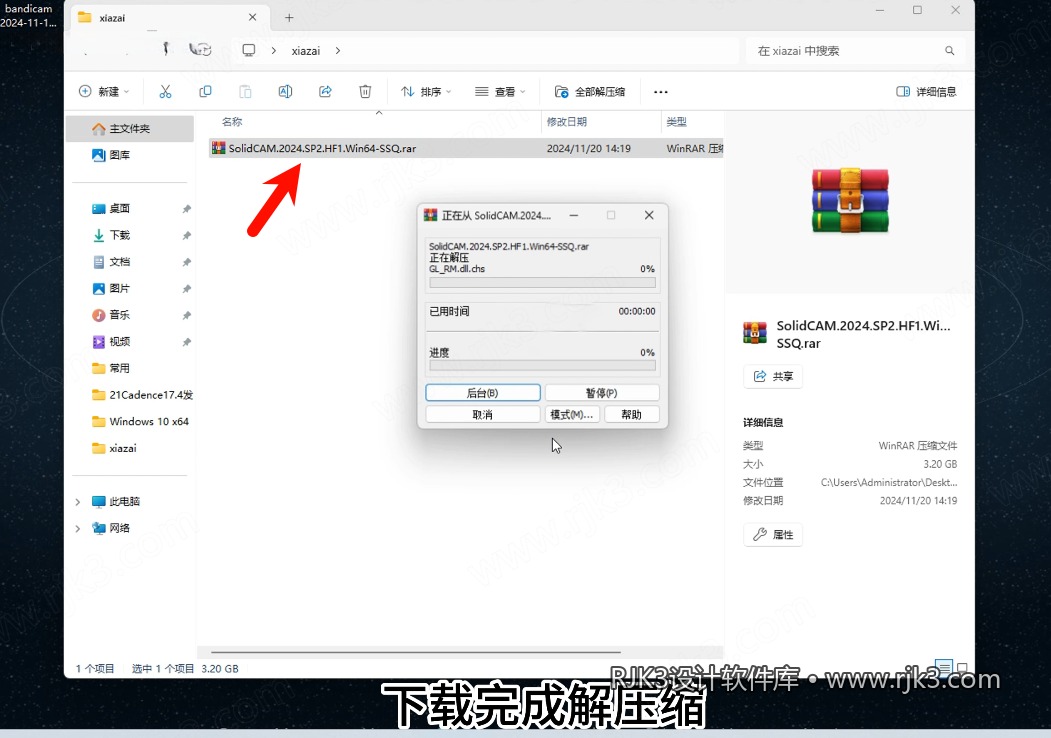Click the Up arrow navigation icon

166,49
